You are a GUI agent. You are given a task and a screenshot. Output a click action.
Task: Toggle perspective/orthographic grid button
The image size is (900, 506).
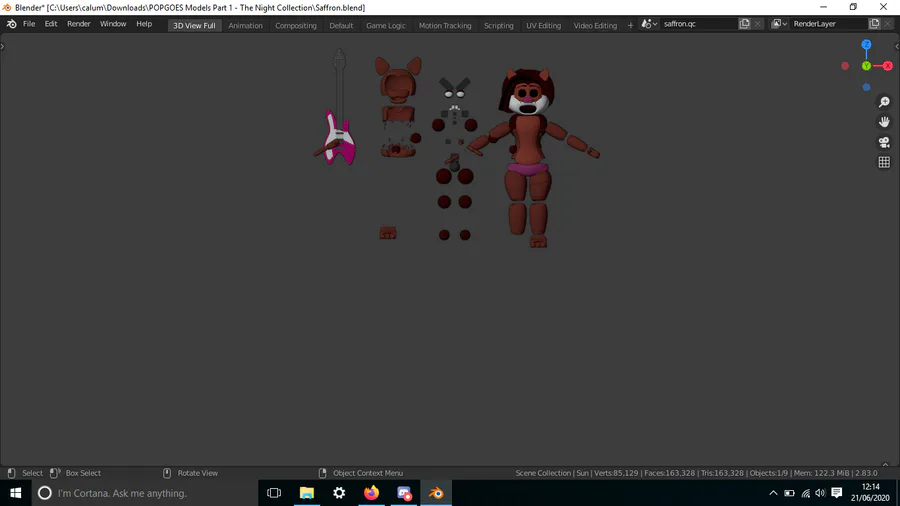884,162
